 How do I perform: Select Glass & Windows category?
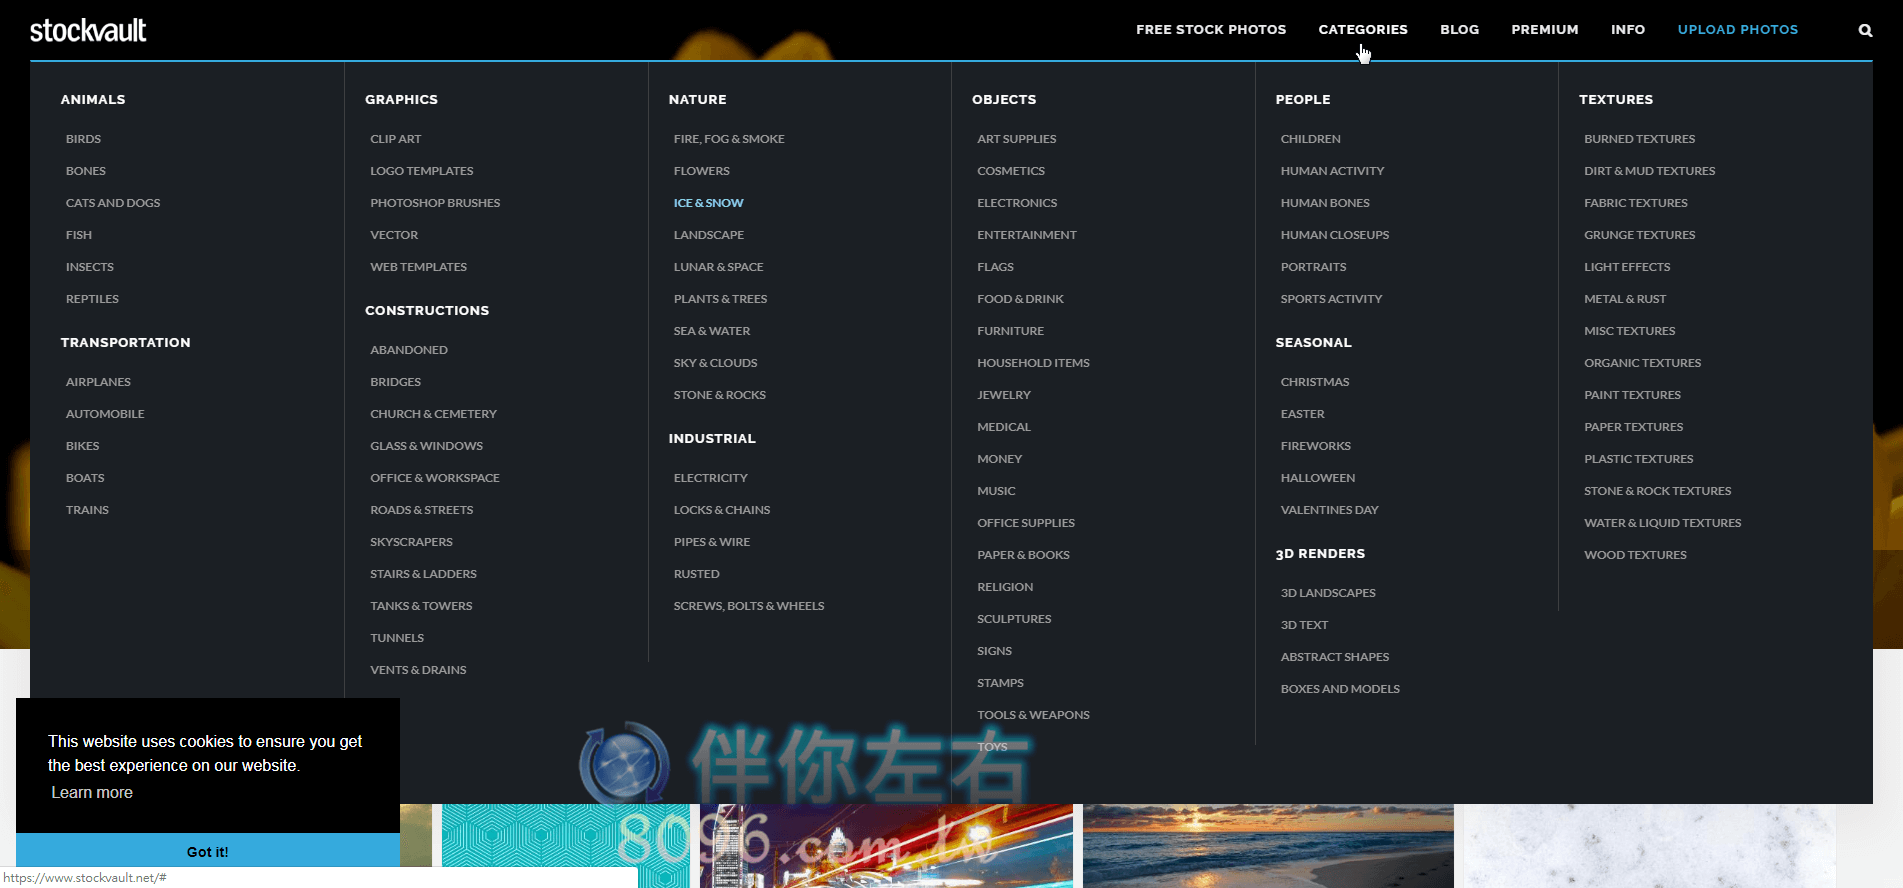click(426, 446)
